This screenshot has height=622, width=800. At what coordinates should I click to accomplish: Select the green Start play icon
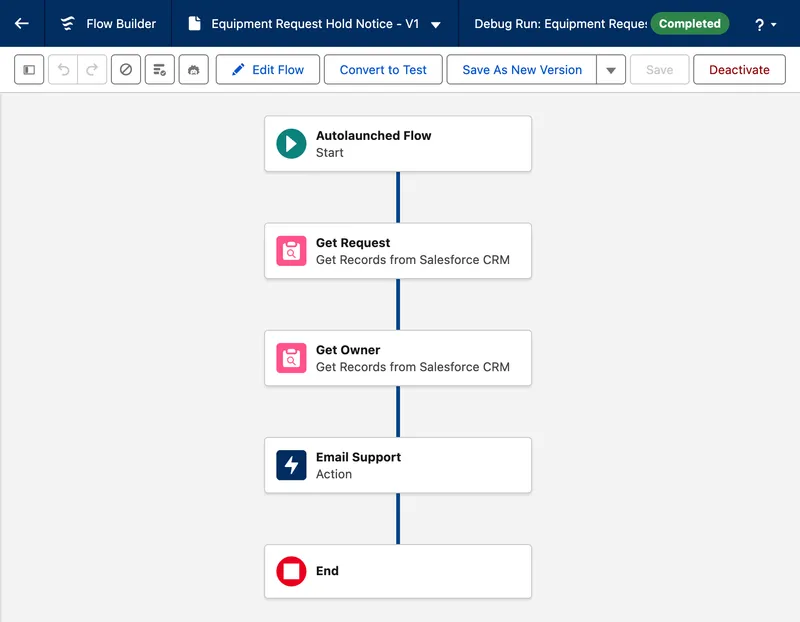[291, 143]
